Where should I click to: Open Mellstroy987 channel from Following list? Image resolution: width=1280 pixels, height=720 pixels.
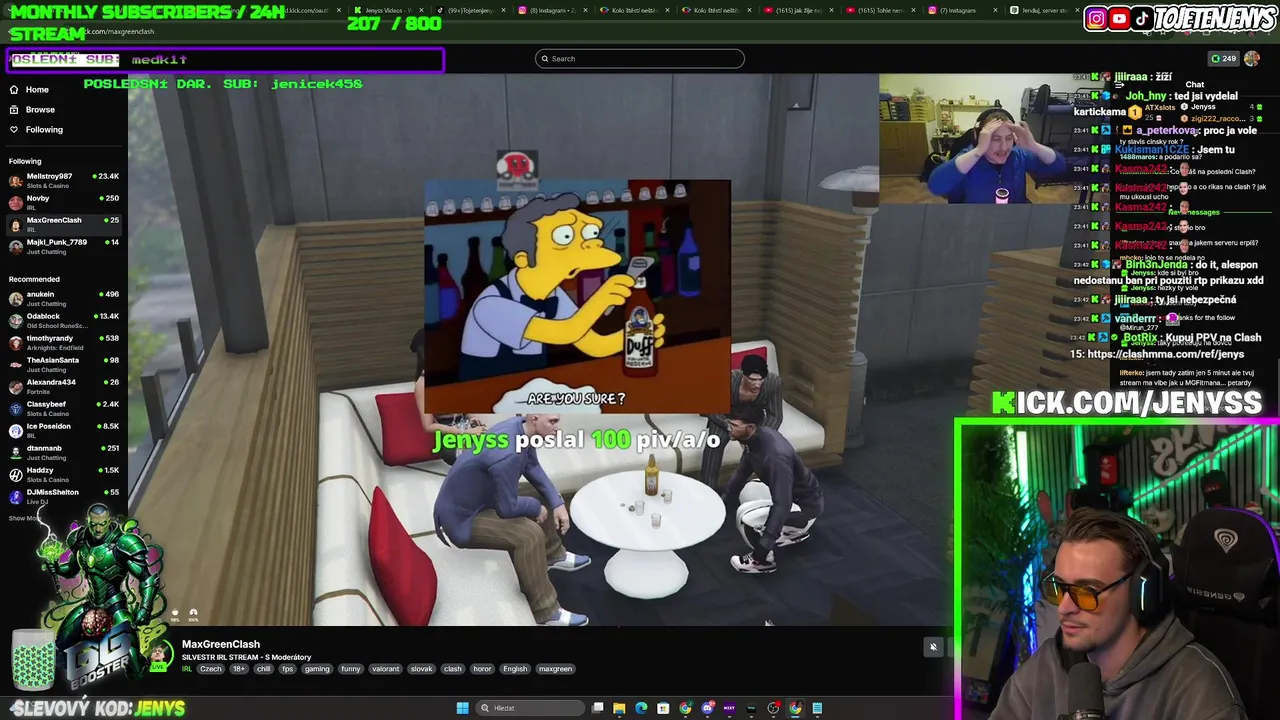64,180
